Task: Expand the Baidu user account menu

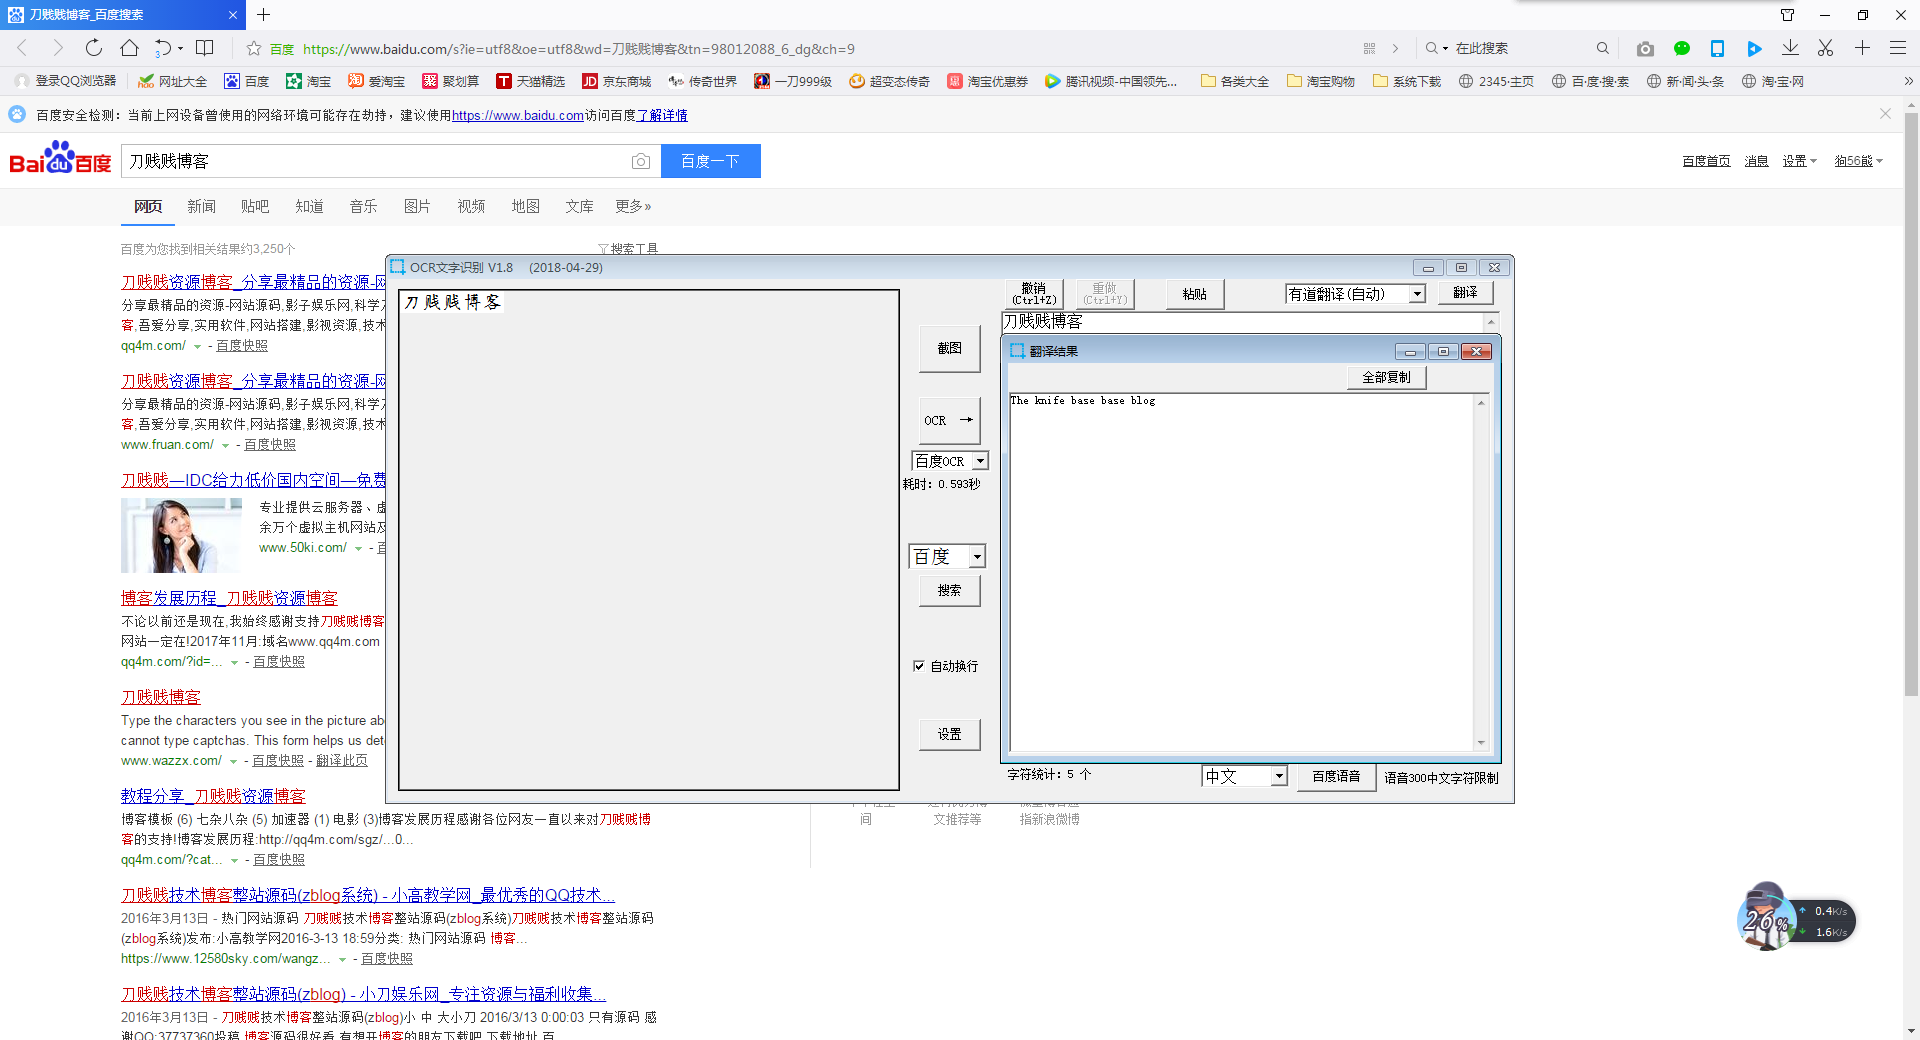Action: pyautogui.click(x=1858, y=161)
